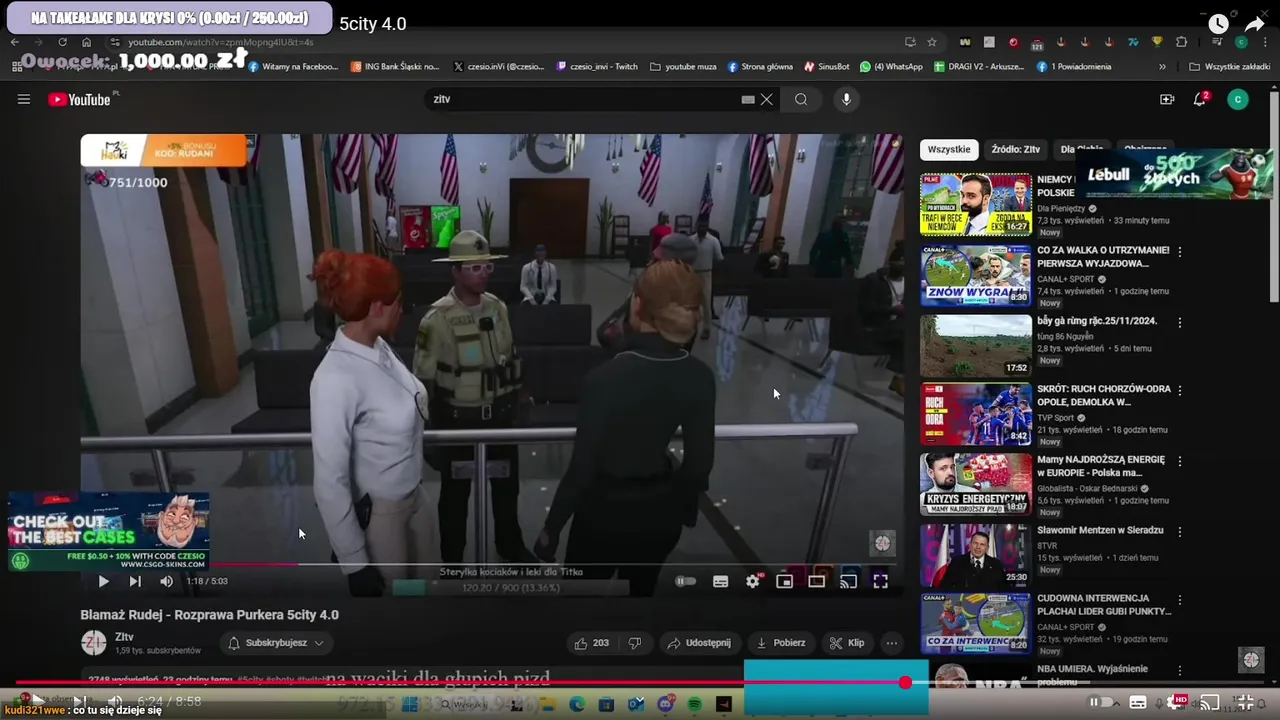Open the youtube muza bookmark folder
This screenshot has width=1280, height=720.
click(x=683, y=67)
